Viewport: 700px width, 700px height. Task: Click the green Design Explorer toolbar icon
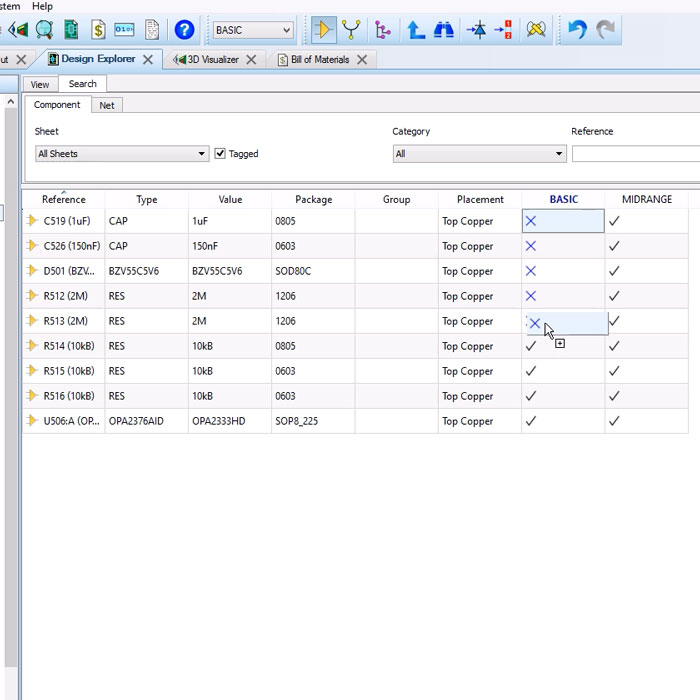71,30
